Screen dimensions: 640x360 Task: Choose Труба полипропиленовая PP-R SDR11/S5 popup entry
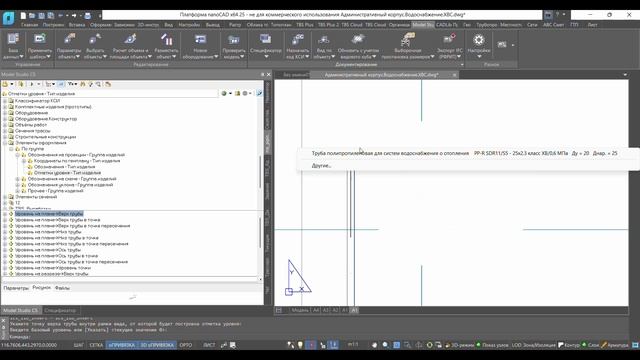click(464, 153)
